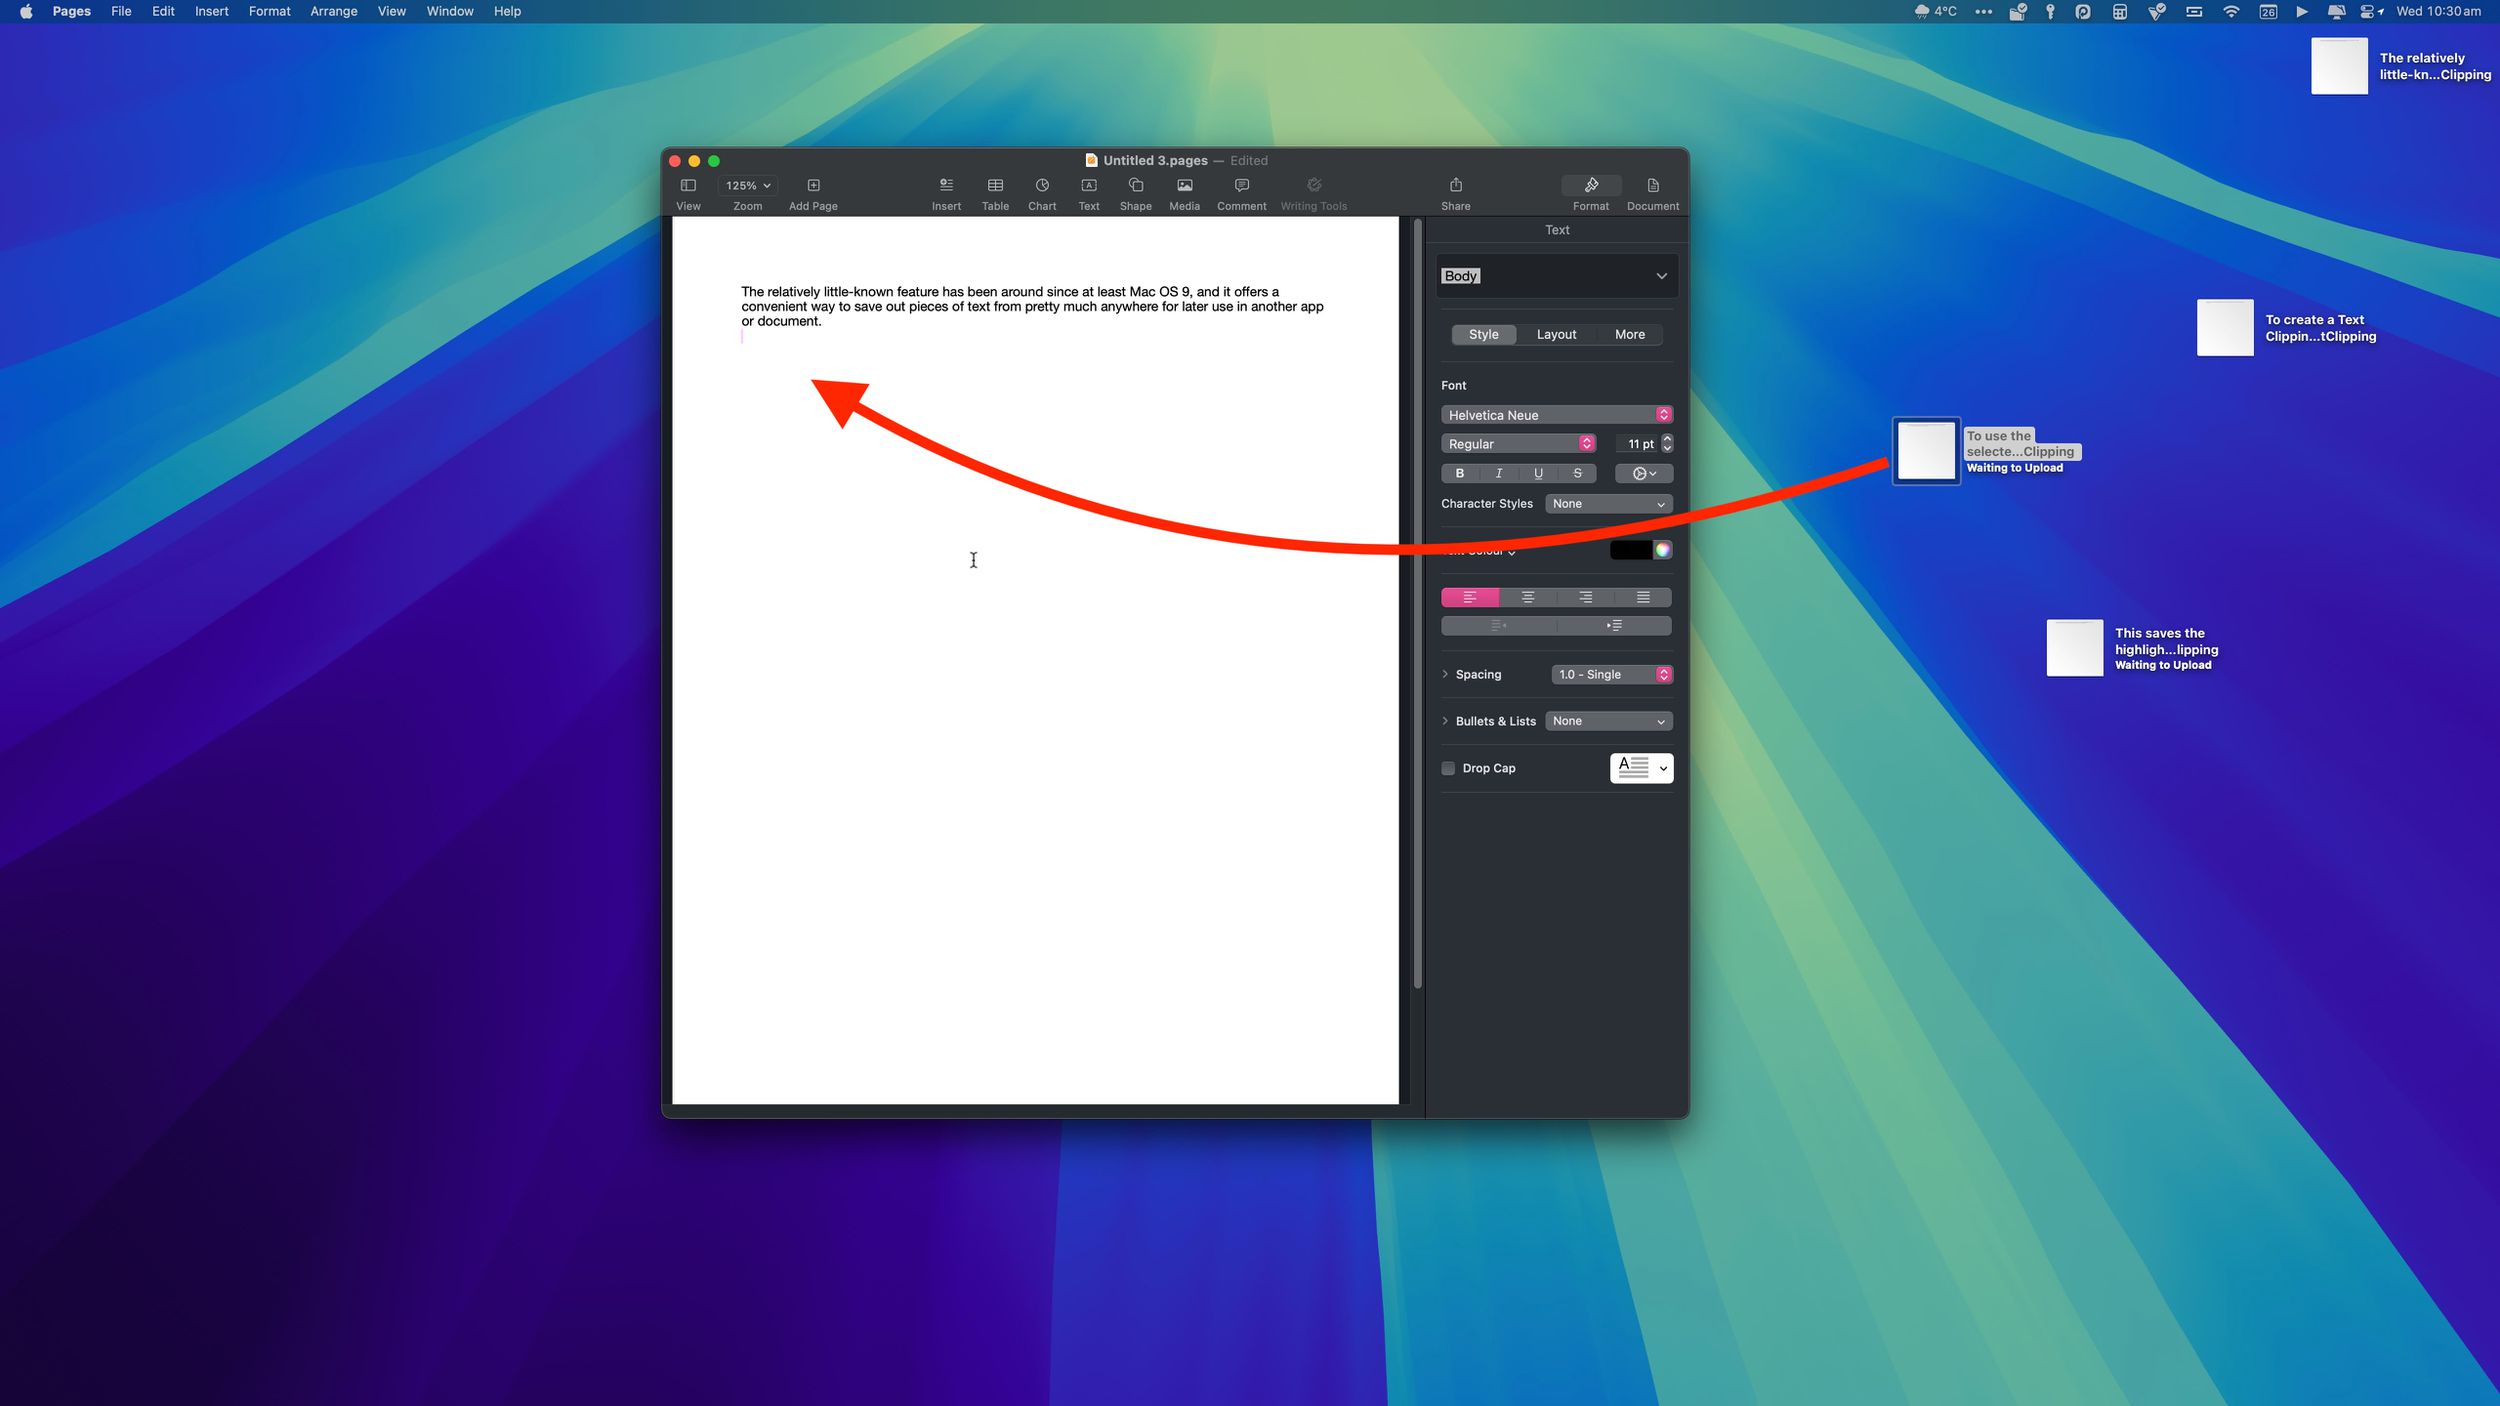
Task: Toggle Underline on the selected text
Action: 1537,473
